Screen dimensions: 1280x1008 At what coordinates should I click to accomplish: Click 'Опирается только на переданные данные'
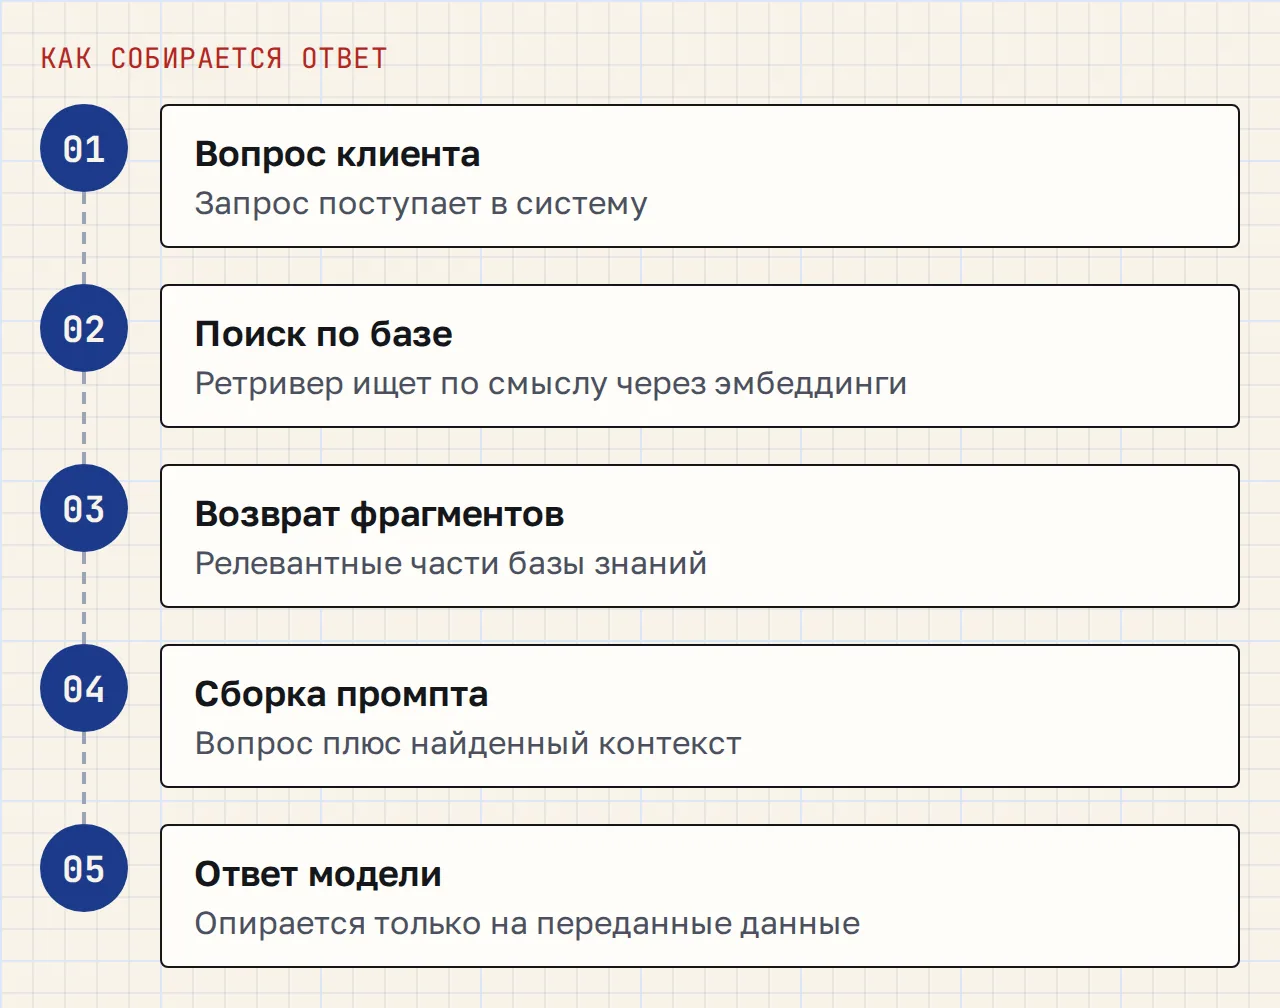pyautogui.click(x=527, y=924)
